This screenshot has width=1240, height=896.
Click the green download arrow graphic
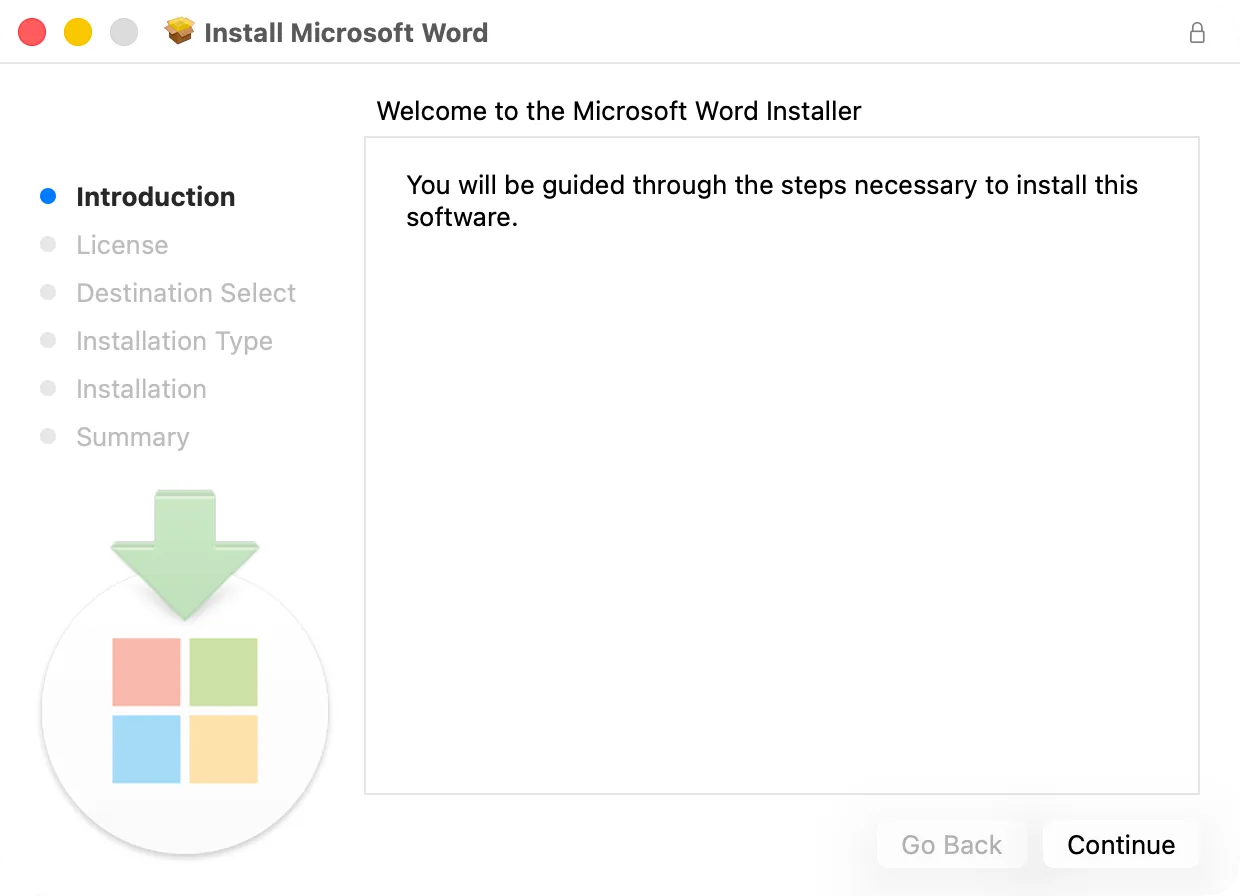[x=185, y=555]
